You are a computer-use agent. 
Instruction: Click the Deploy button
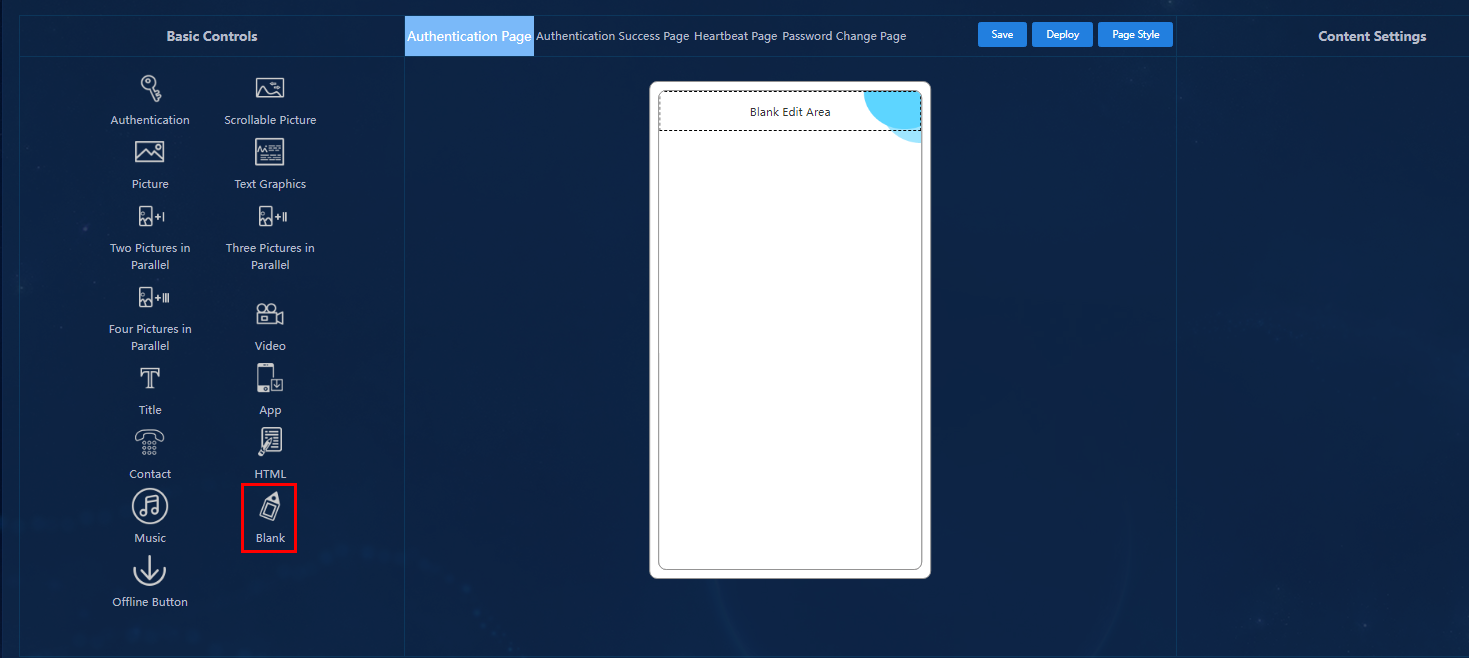[1062, 35]
